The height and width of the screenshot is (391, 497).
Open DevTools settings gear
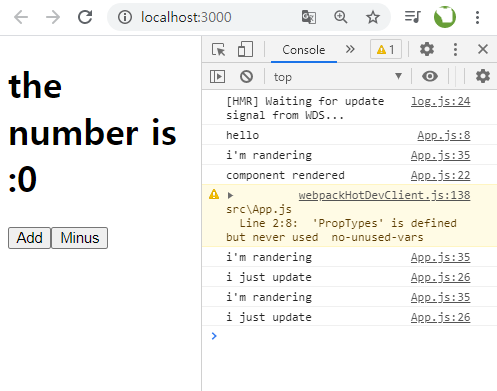[x=427, y=49]
